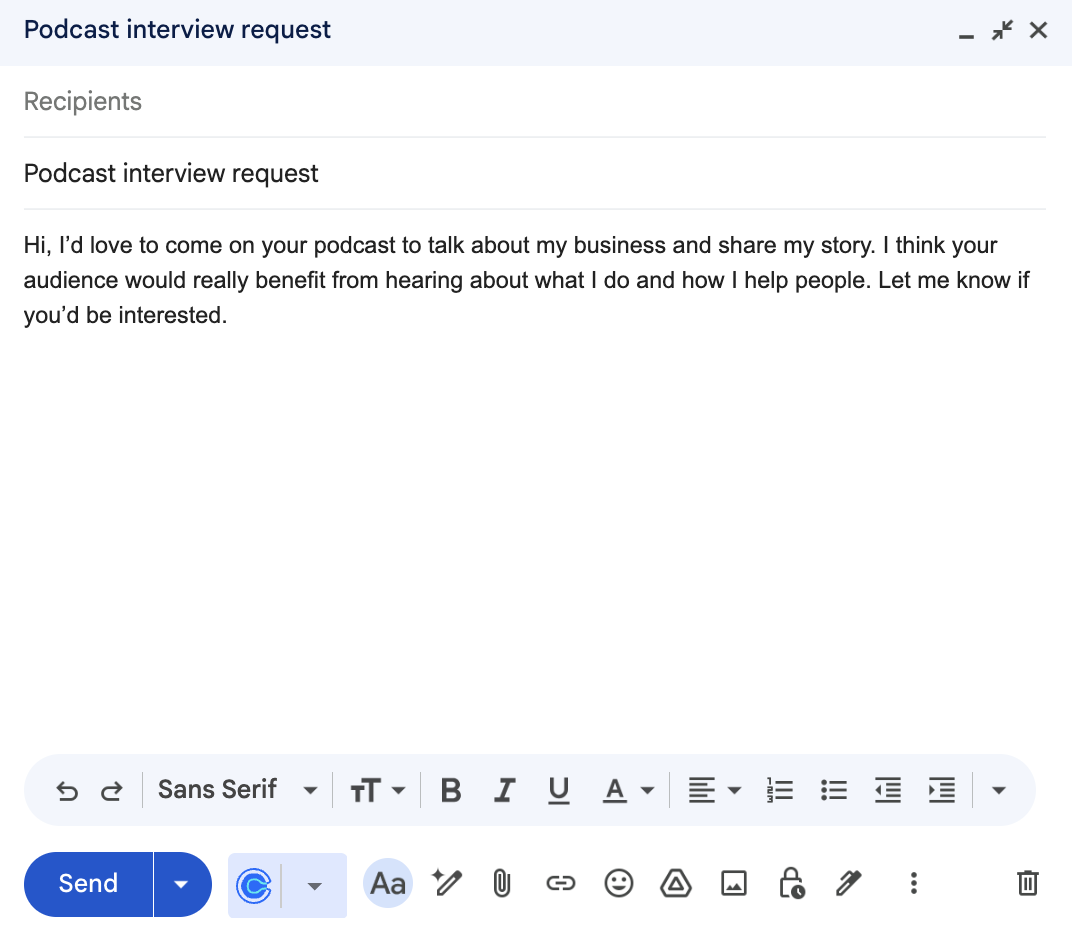The width and height of the screenshot is (1072, 938).
Task: Toggle italic formatting
Action: coord(505,791)
